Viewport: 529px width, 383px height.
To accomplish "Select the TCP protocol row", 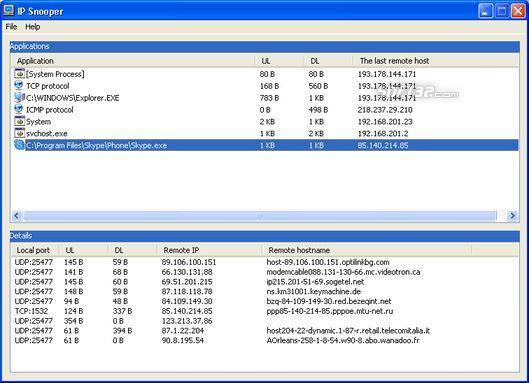I will click(265, 86).
